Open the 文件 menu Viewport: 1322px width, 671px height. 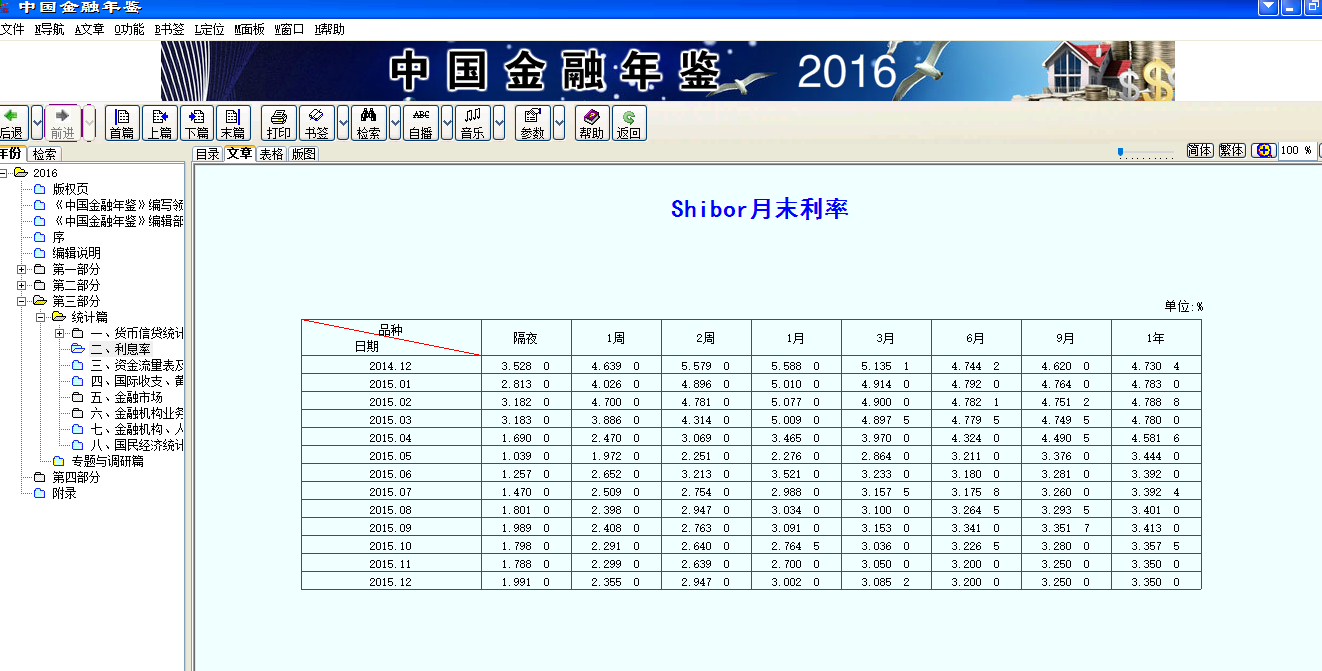(12, 29)
